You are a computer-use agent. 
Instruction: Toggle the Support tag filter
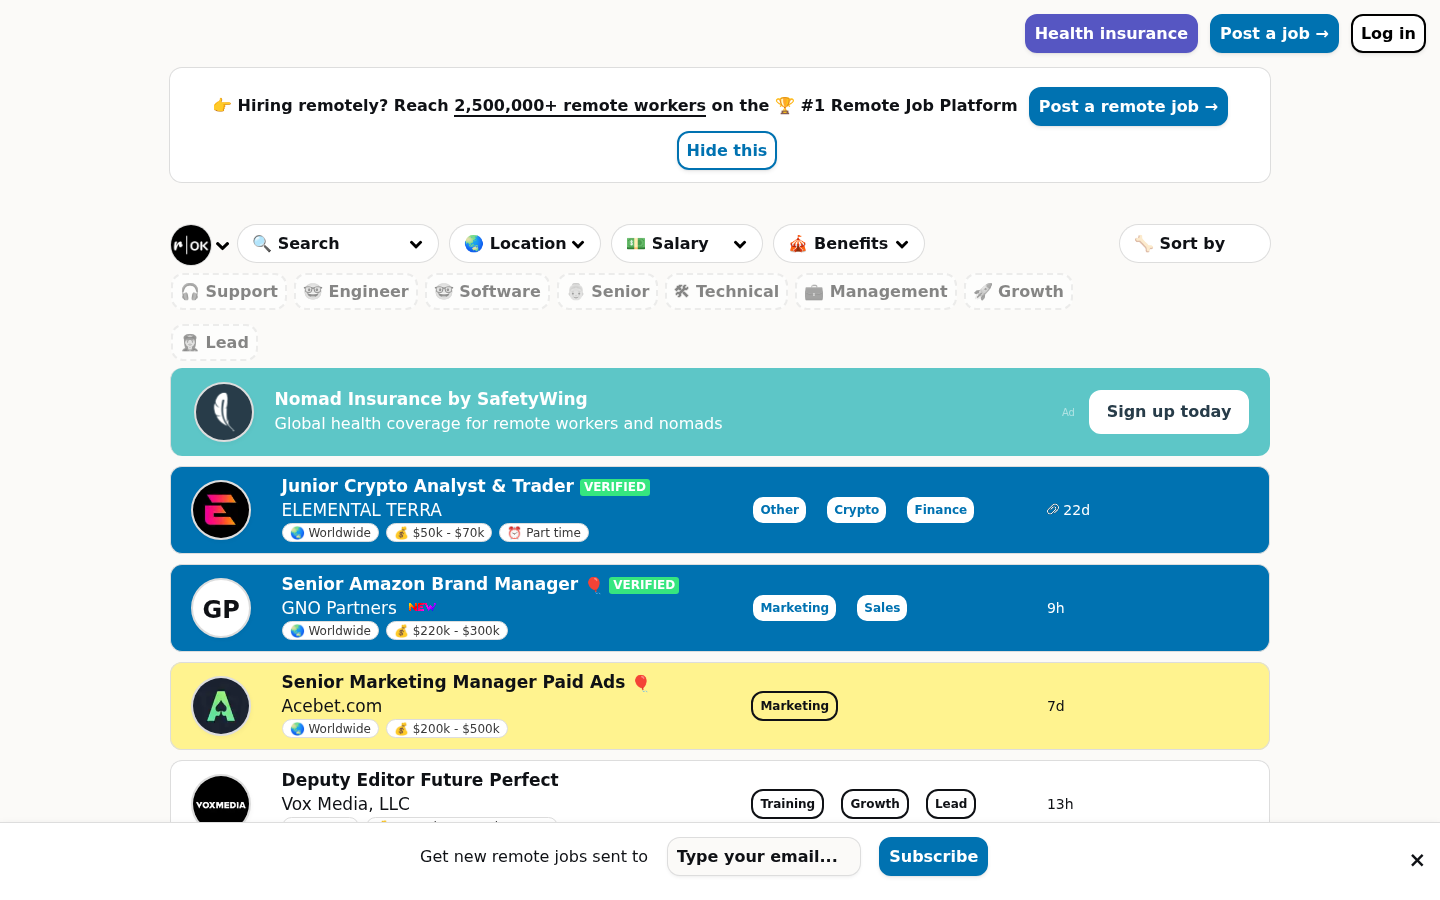[x=229, y=292]
